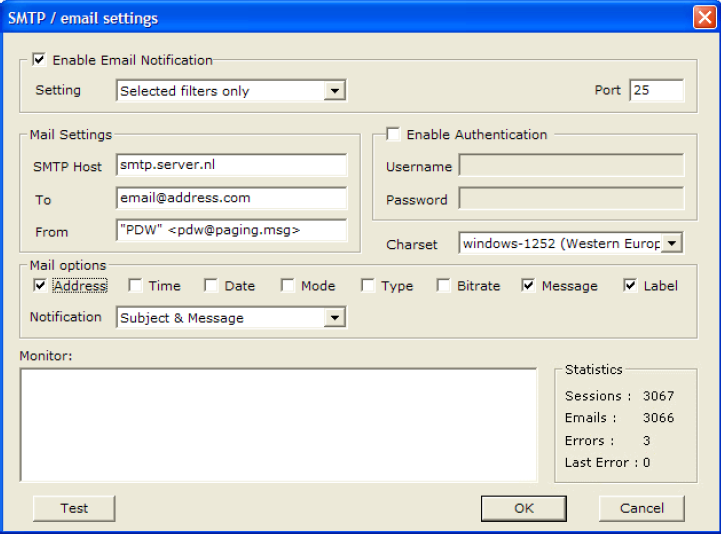Tick the Bitrate checkbox
721x534 pixels.
pyautogui.click(x=443, y=286)
